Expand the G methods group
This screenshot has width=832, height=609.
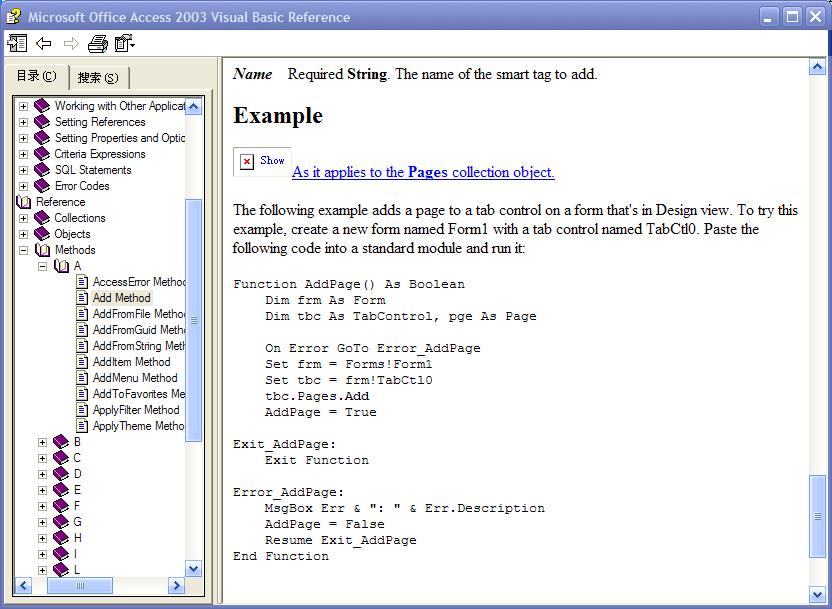coord(42,522)
